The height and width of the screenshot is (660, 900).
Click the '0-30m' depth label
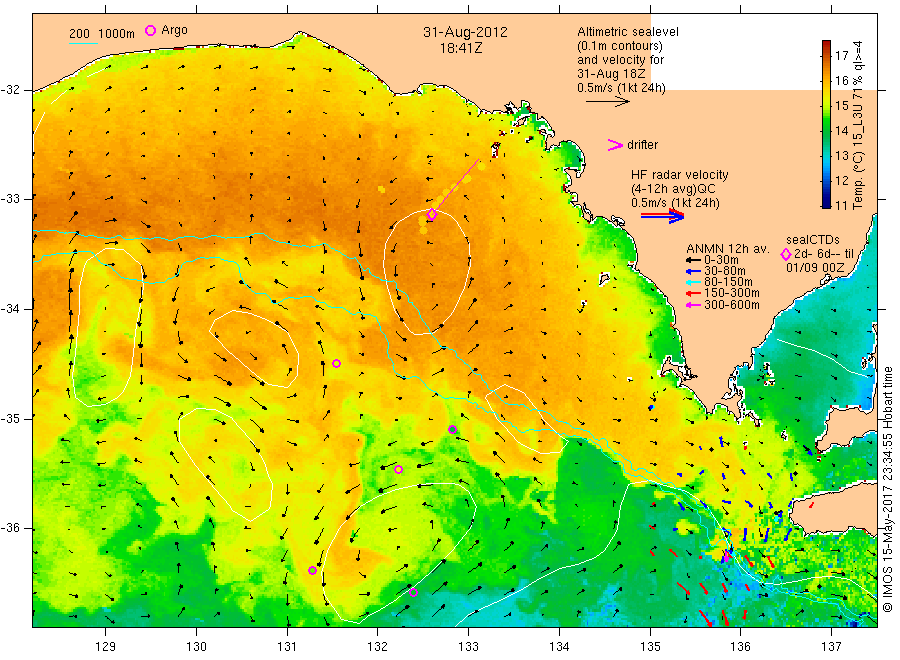[721, 261]
